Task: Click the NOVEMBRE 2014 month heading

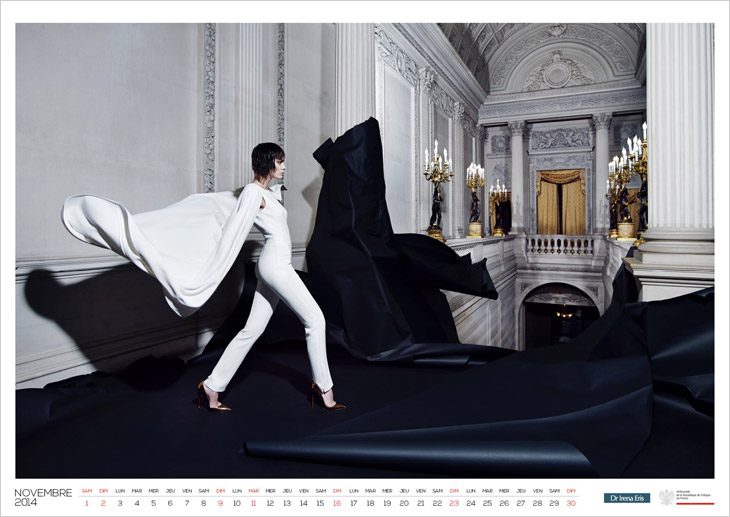Action: tap(43, 497)
